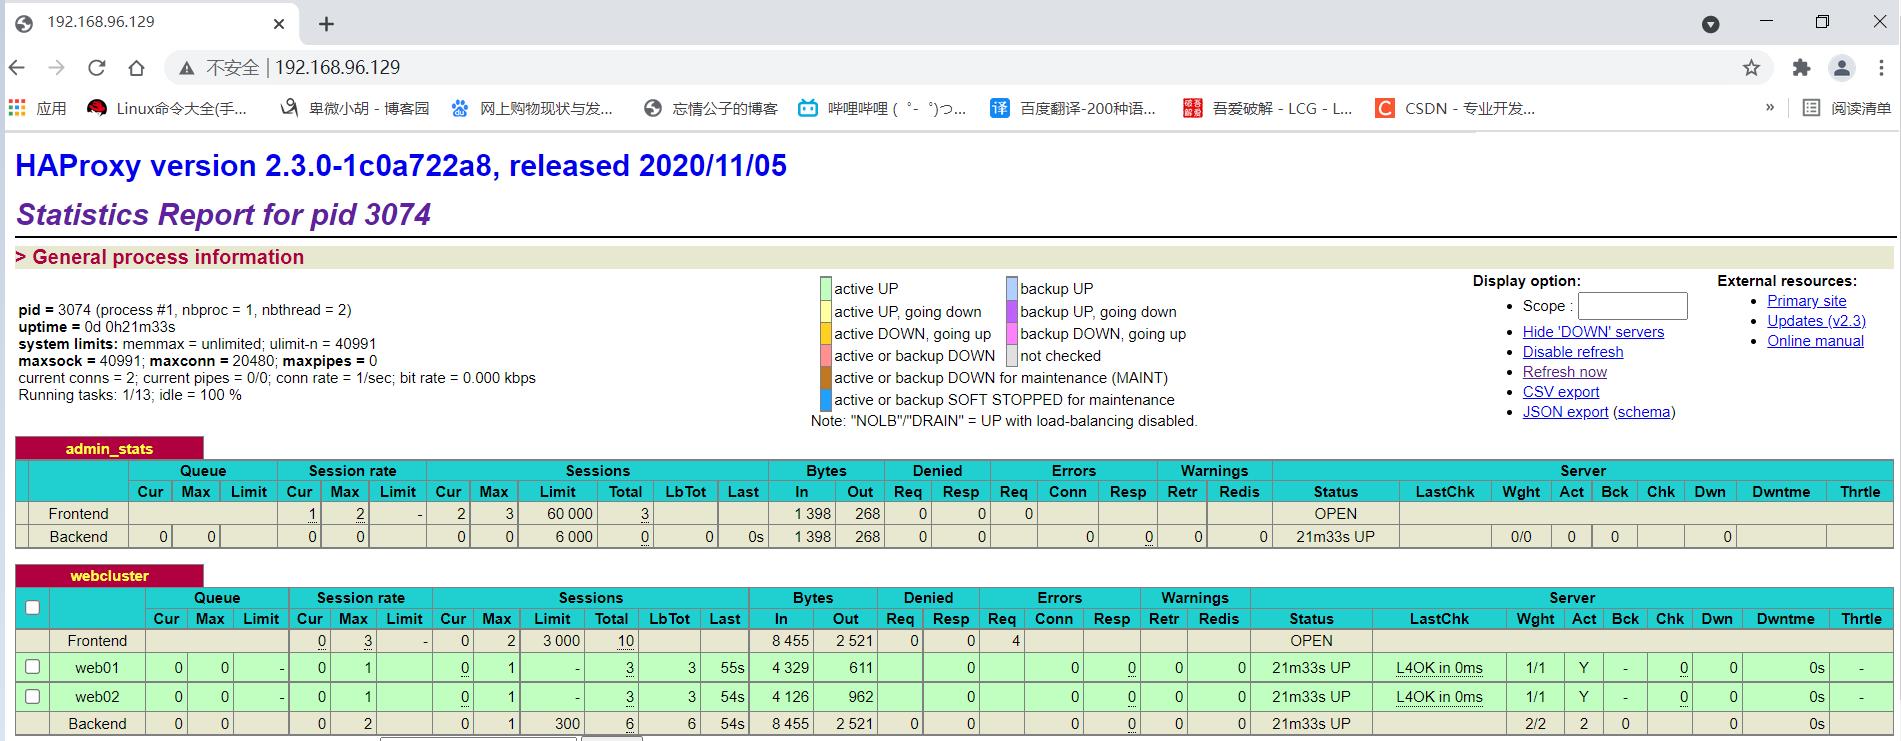1901x741 pixels.
Task: Click webcluster Backend sessions limit 300
Action: [567, 724]
